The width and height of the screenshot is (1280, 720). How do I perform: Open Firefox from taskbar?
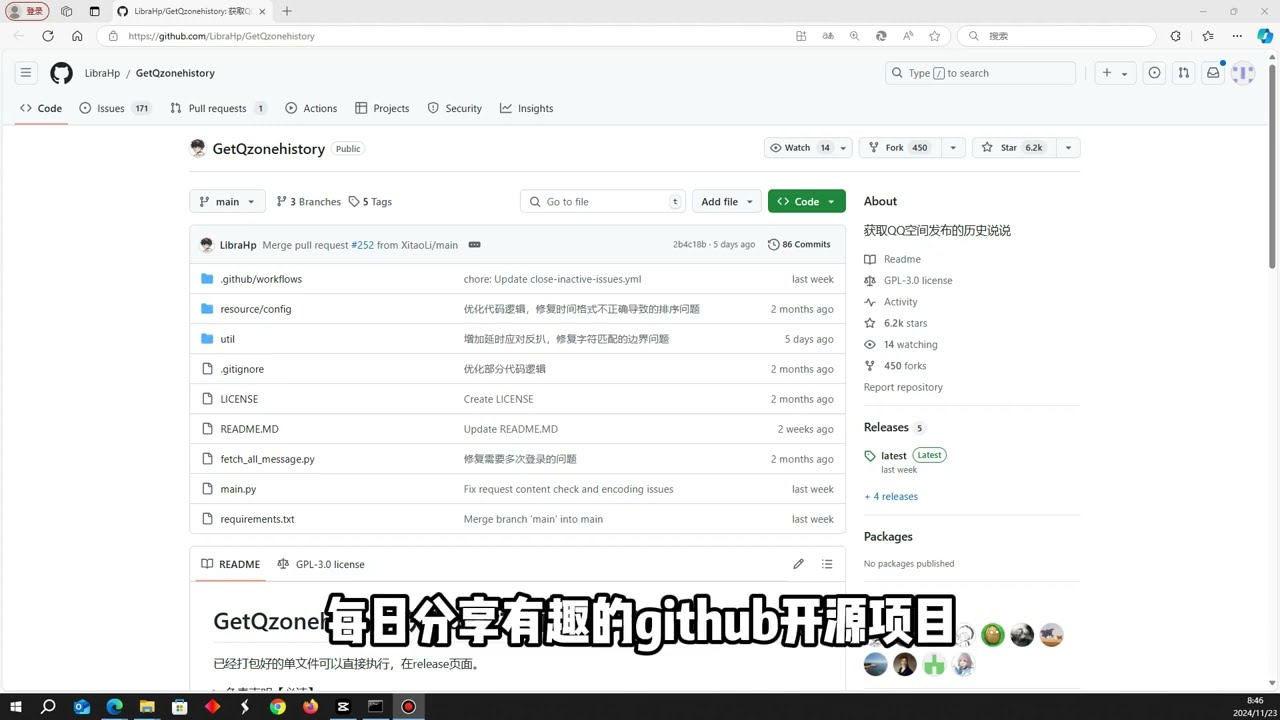click(x=310, y=707)
